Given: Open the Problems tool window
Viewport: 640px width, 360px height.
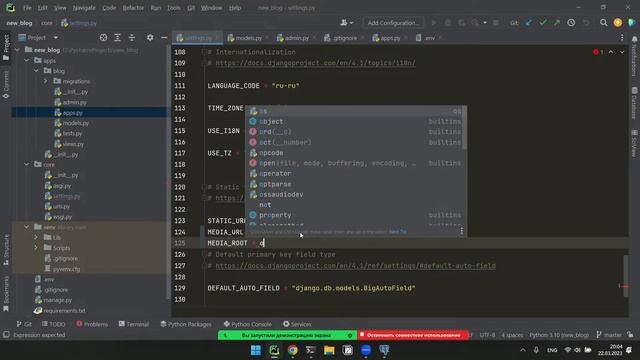Looking at the screenshot, I should pyautogui.click(x=92, y=324).
